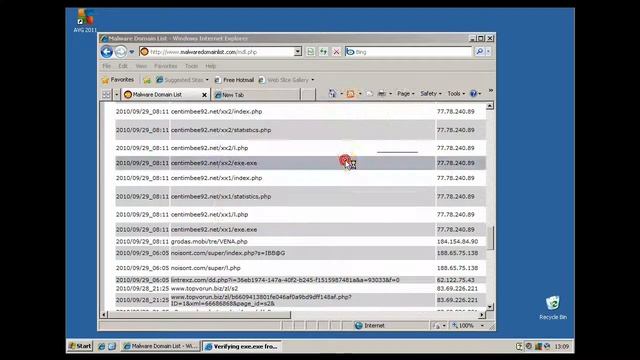Click the Home icon in command bar
The height and width of the screenshot is (360, 640).
tap(332, 94)
